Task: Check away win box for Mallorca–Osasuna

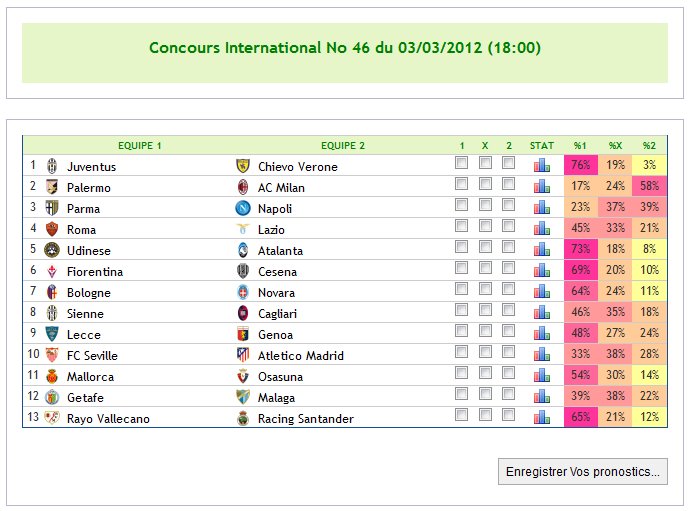Action: 508,373
